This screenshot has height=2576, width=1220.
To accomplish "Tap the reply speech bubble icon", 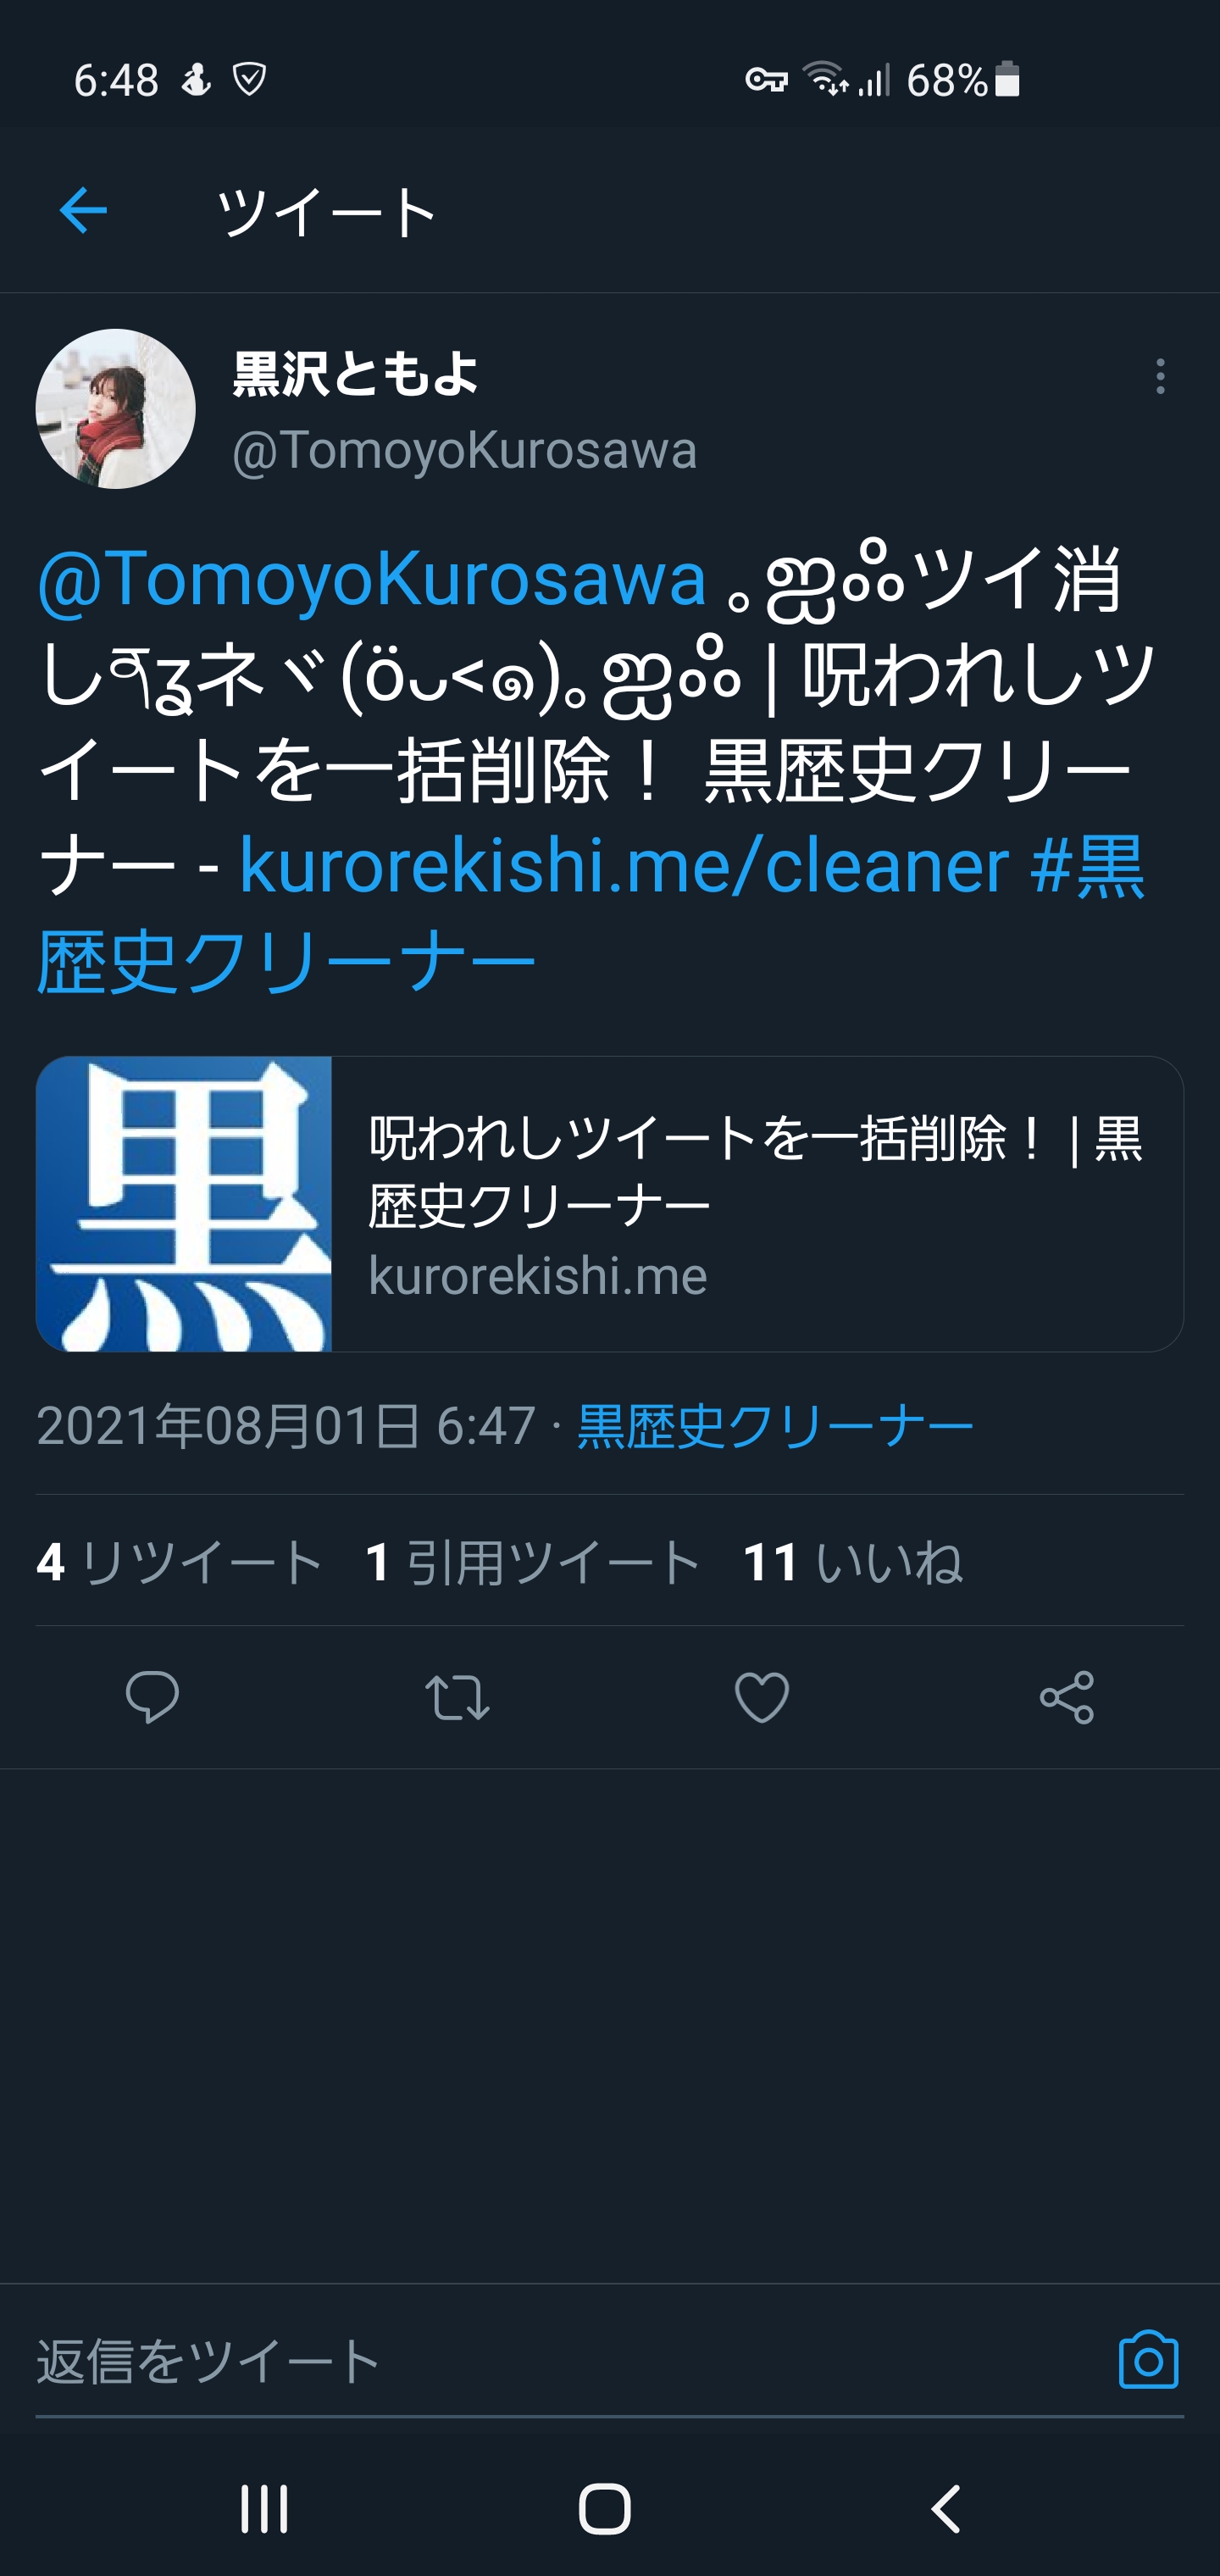I will coord(152,1697).
